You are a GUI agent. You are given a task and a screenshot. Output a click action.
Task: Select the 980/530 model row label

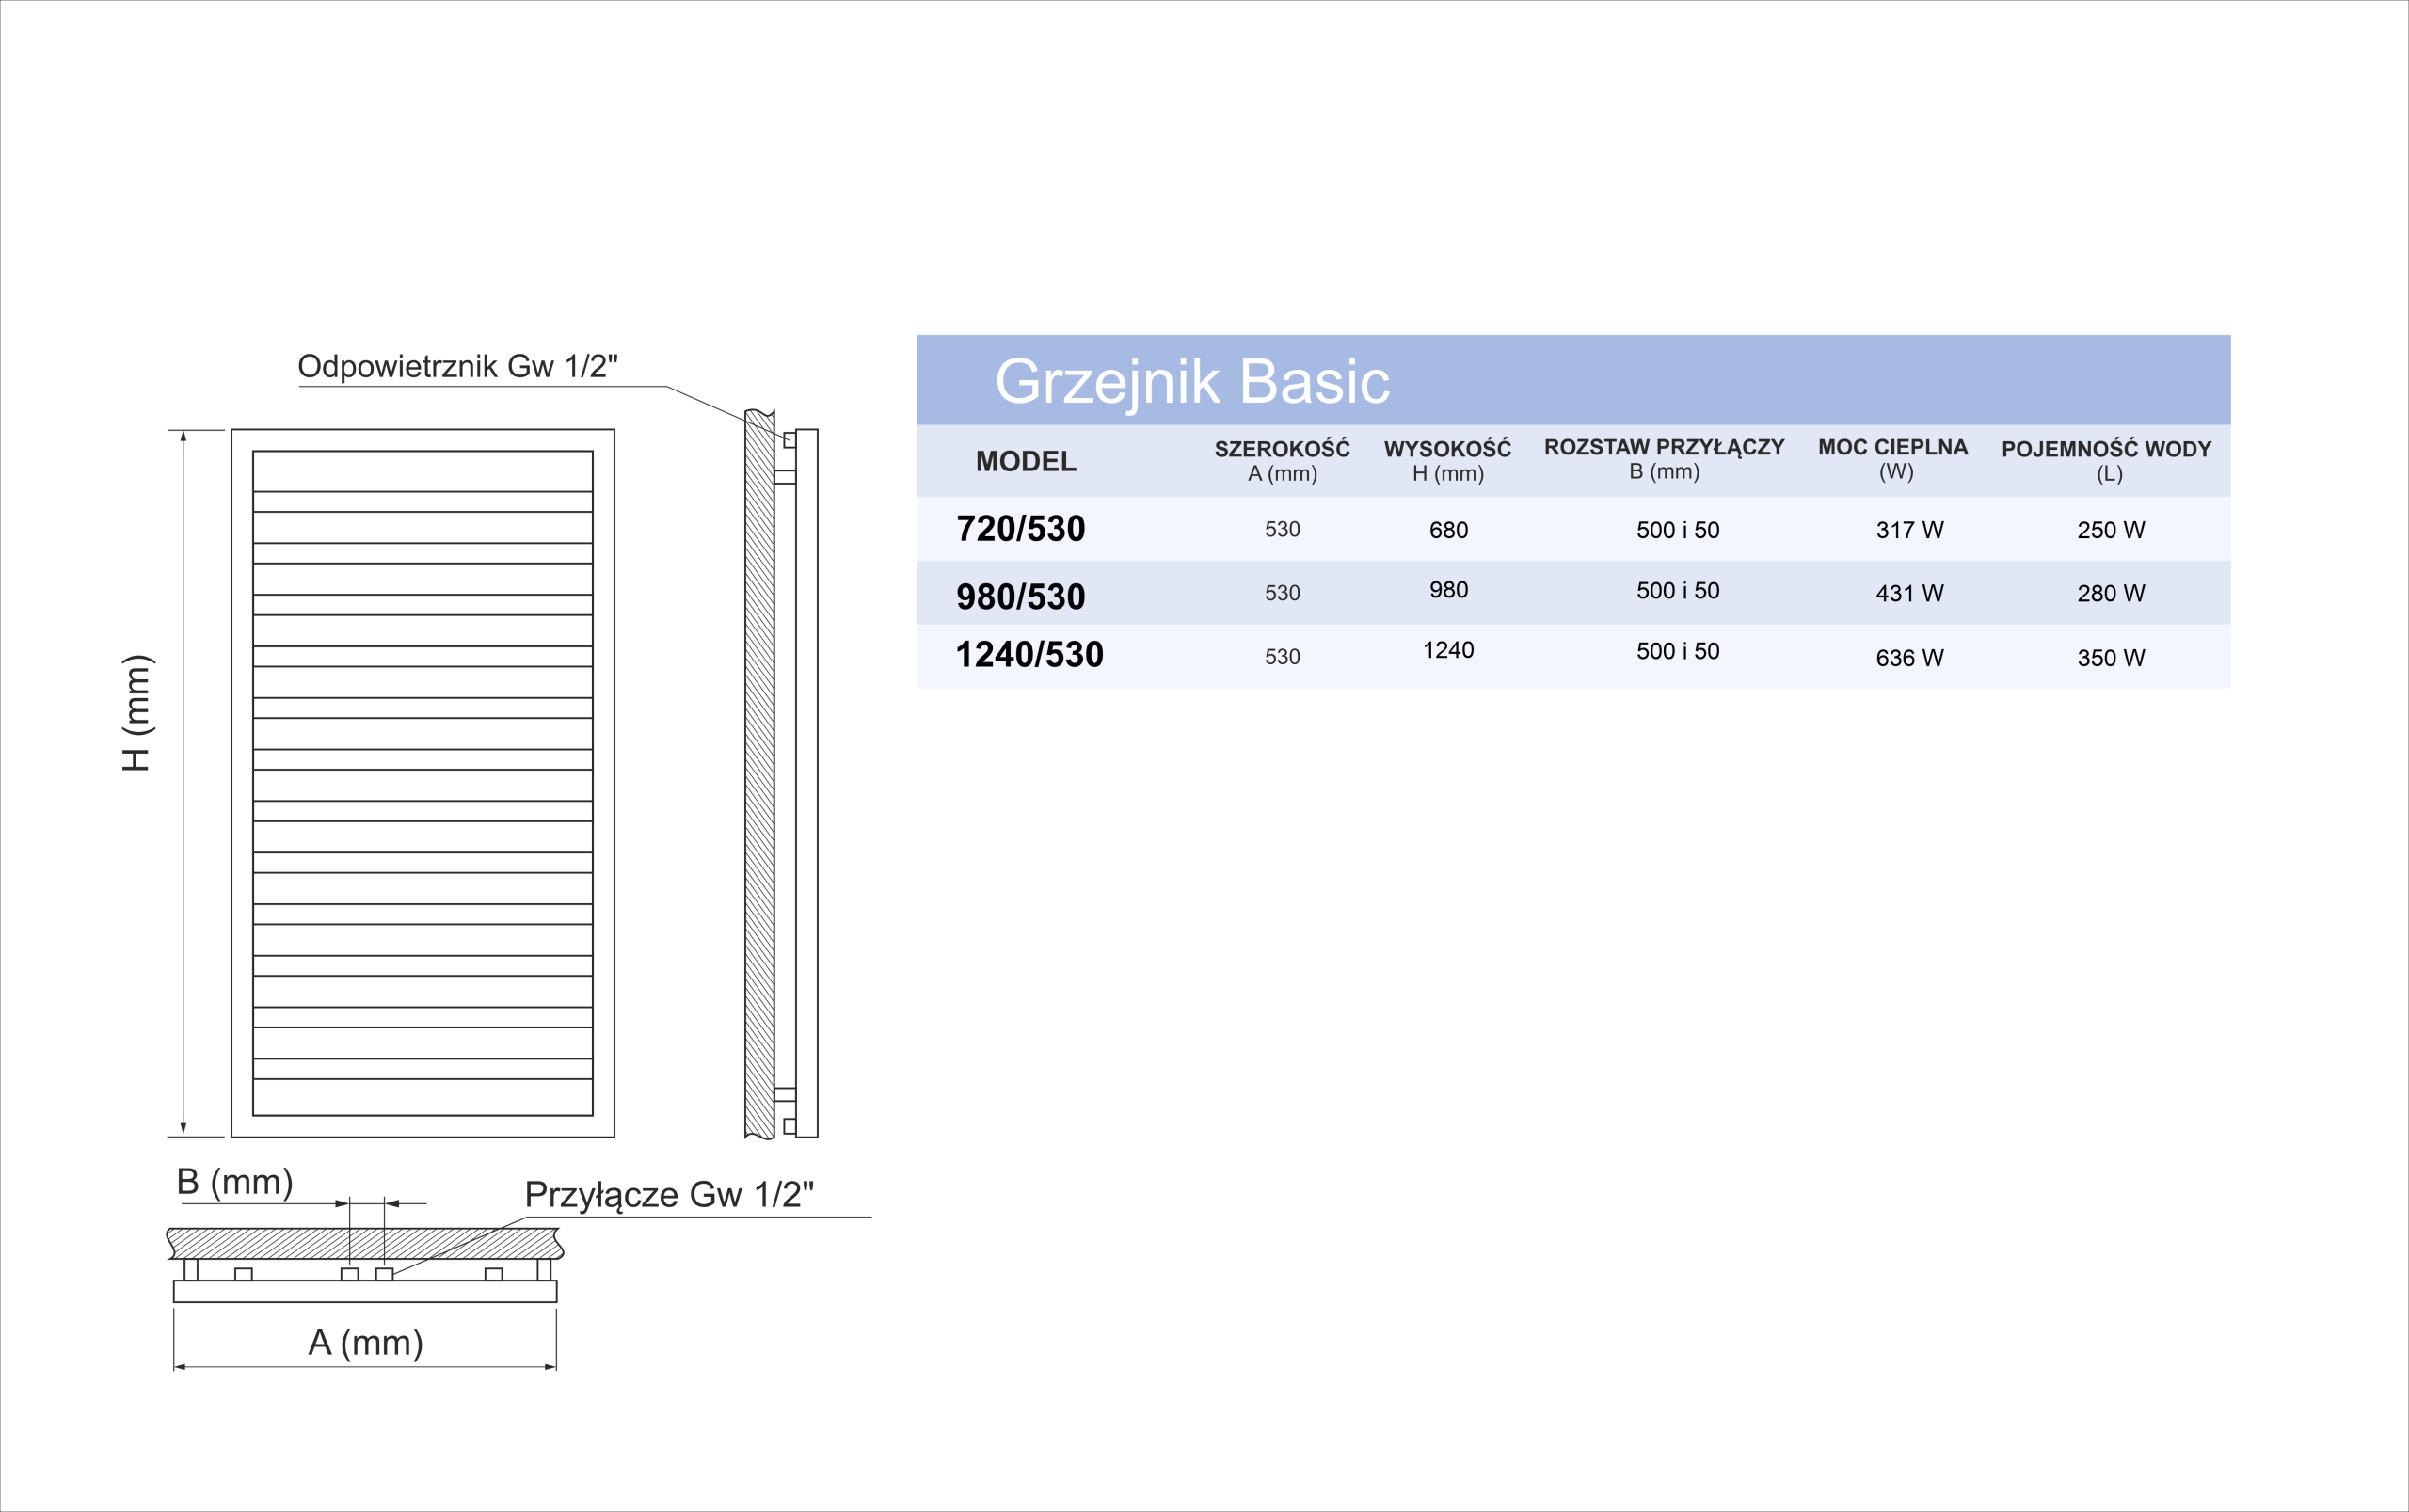pyautogui.click(x=1020, y=597)
